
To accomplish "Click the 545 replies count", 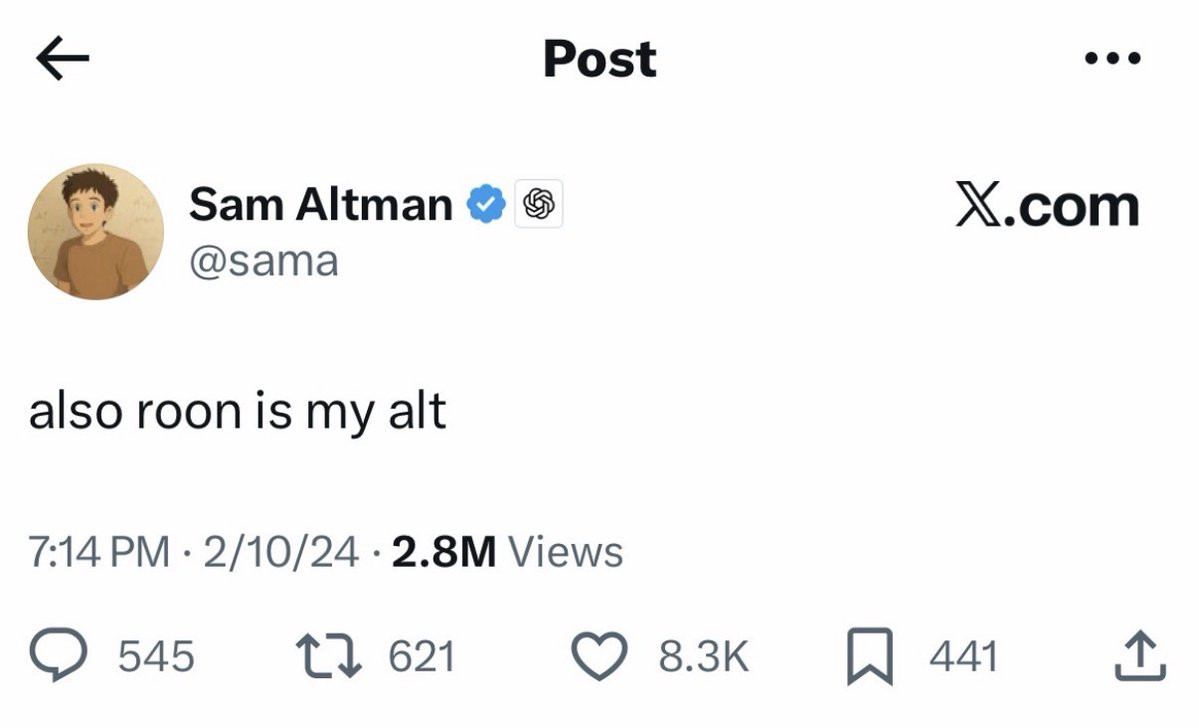I will pyautogui.click(x=156, y=657).
